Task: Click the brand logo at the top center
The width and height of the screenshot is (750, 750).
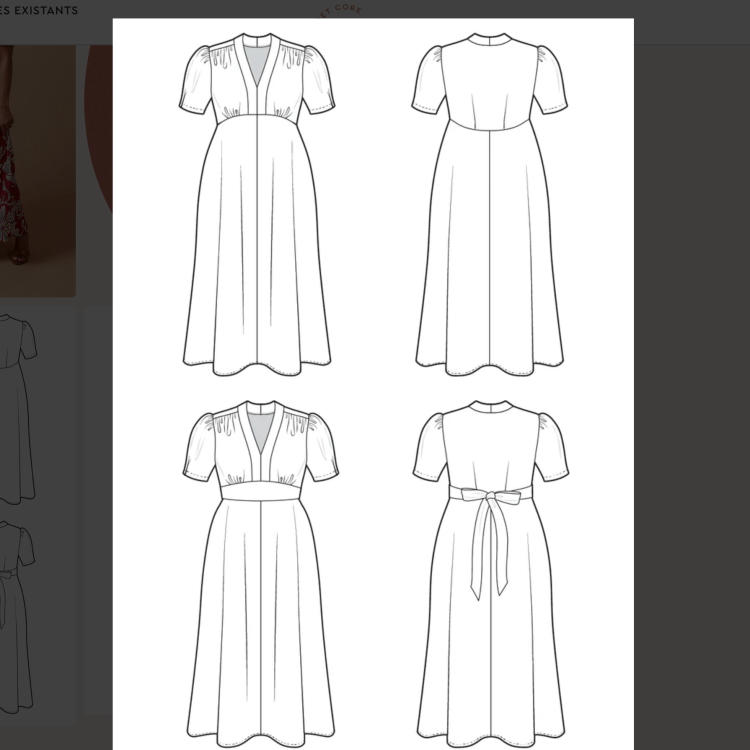Action: (x=344, y=10)
